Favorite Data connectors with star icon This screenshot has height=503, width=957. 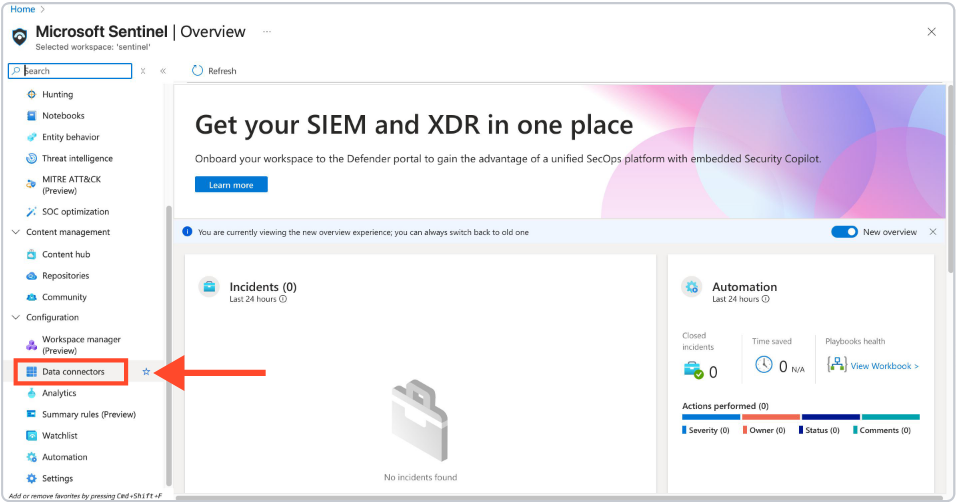coord(146,372)
